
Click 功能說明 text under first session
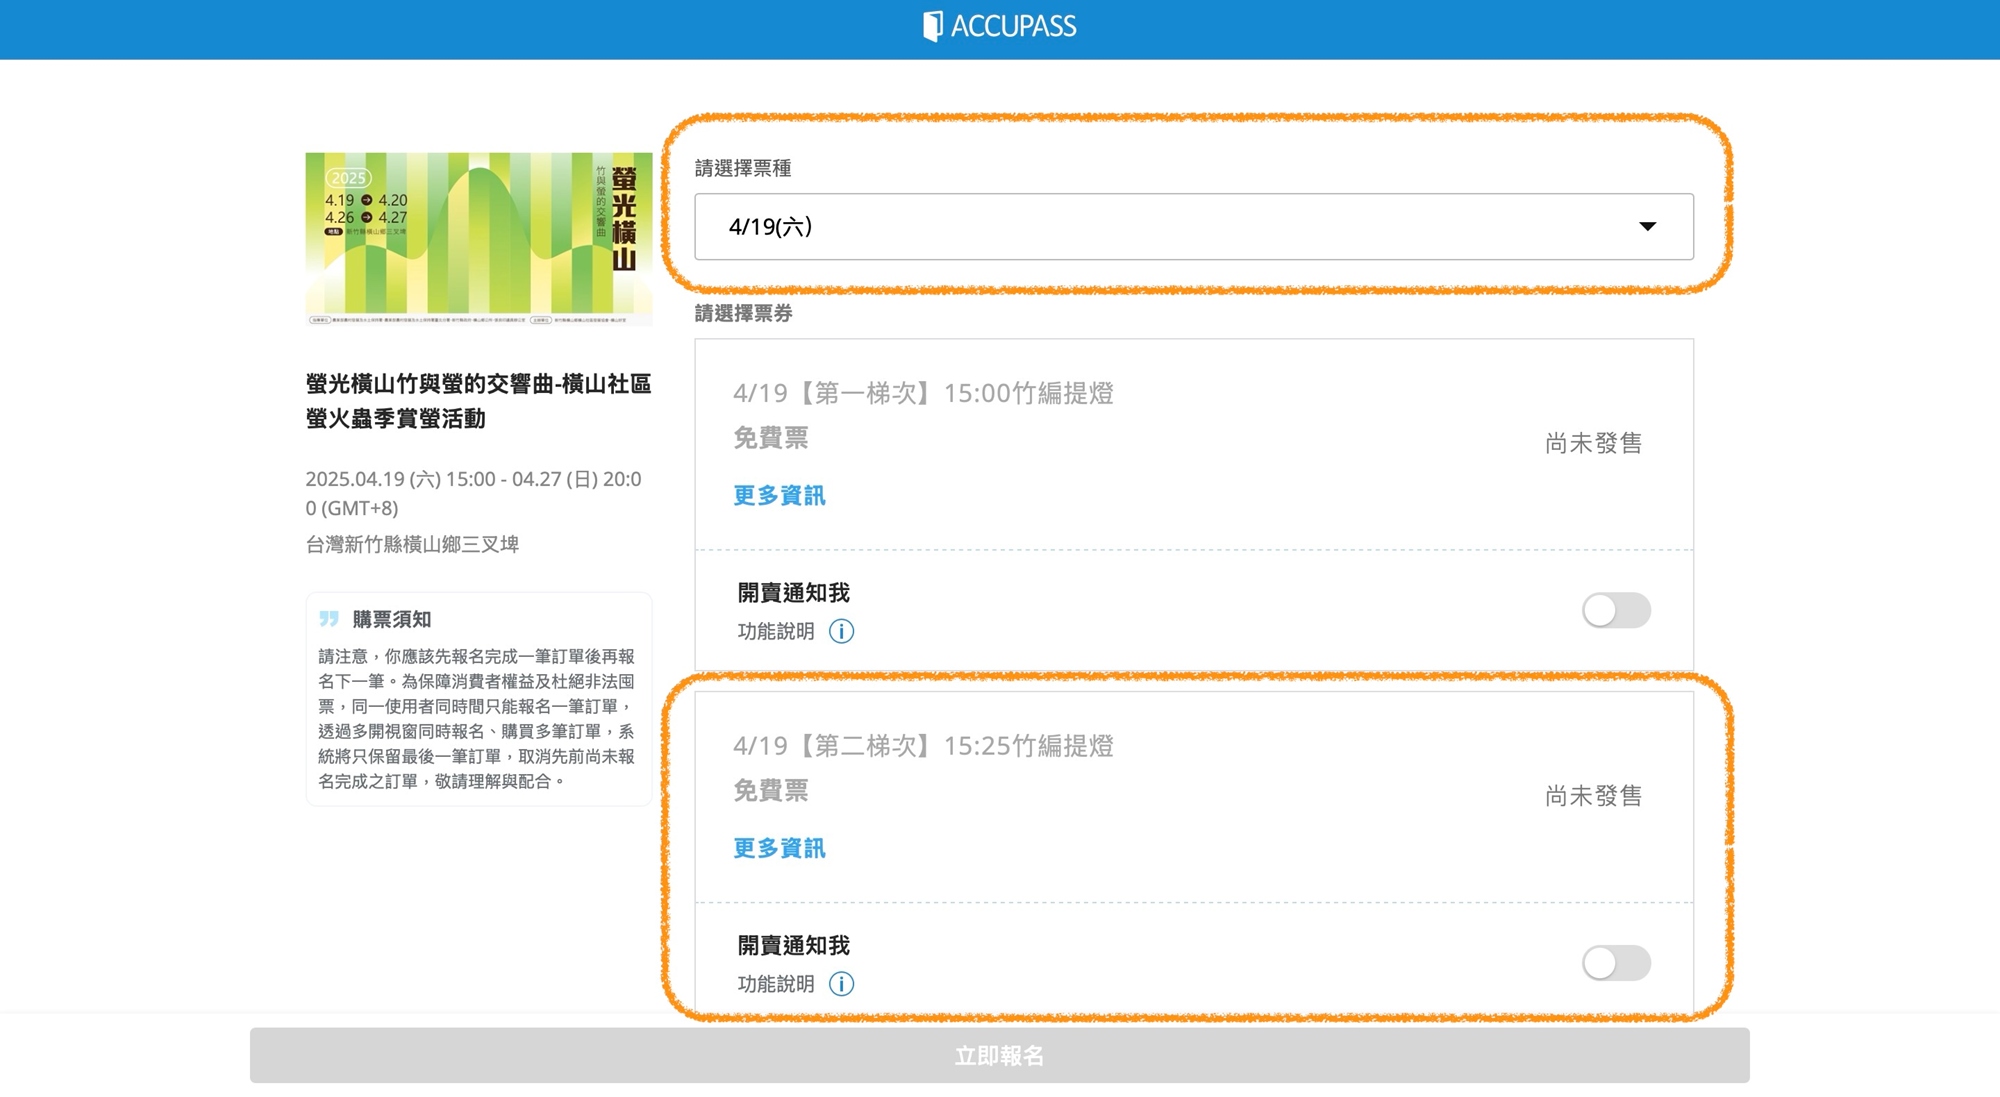tap(776, 631)
